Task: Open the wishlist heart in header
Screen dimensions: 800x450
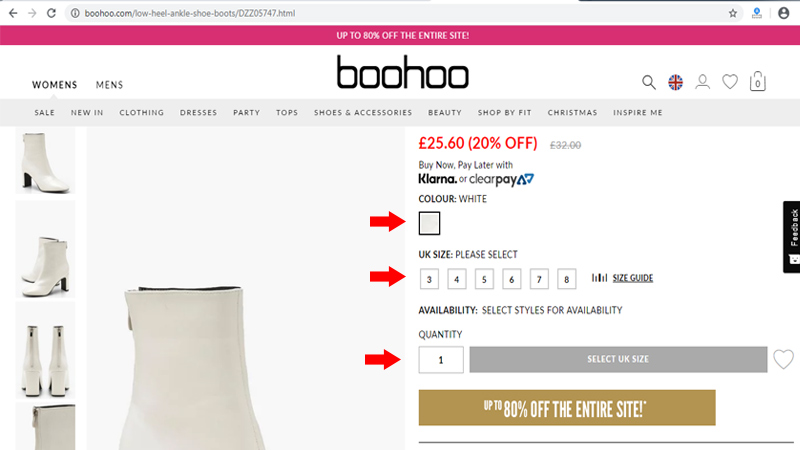Action: coord(730,82)
